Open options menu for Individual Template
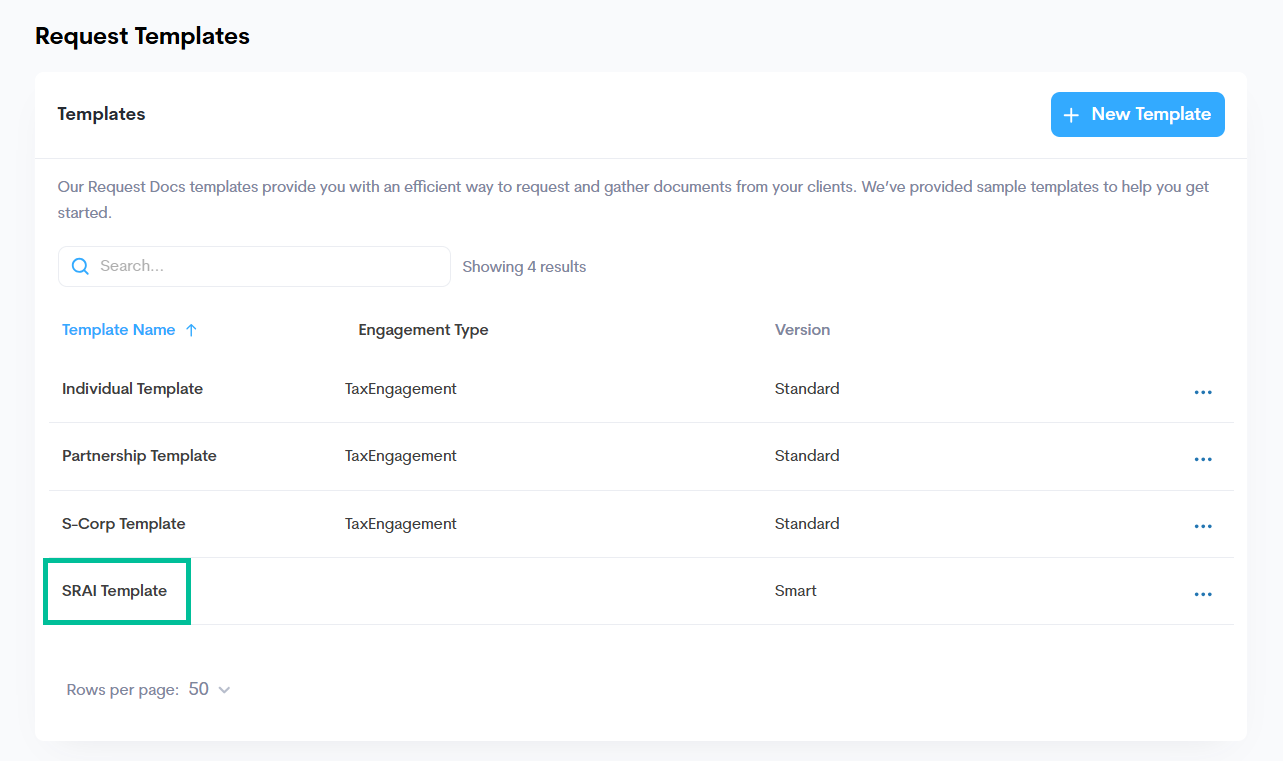 point(1202,392)
